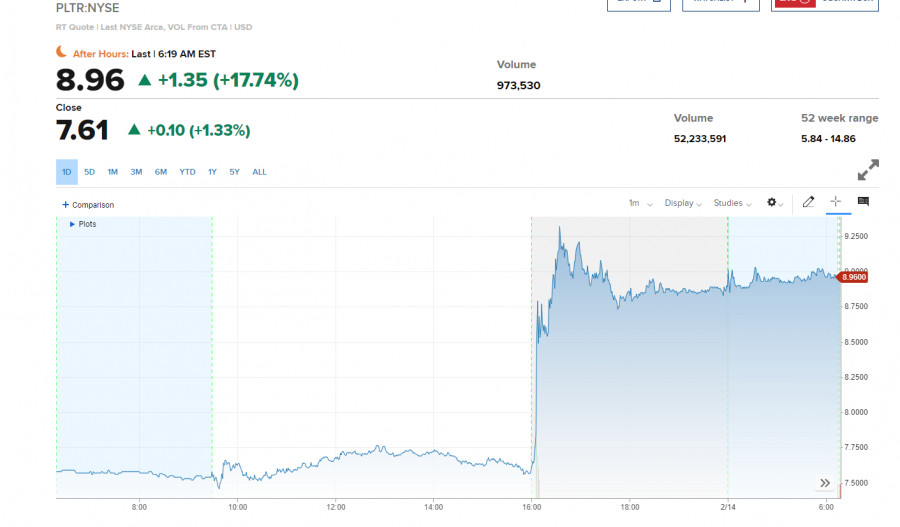Jump to latest with double-arrow icon
The width and height of the screenshot is (900, 527).
[x=825, y=483]
